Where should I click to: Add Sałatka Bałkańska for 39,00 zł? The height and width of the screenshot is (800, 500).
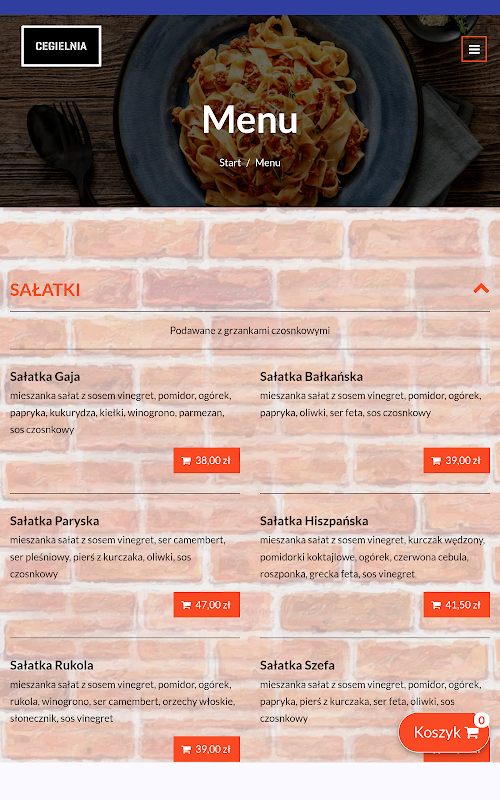[x=457, y=460]
